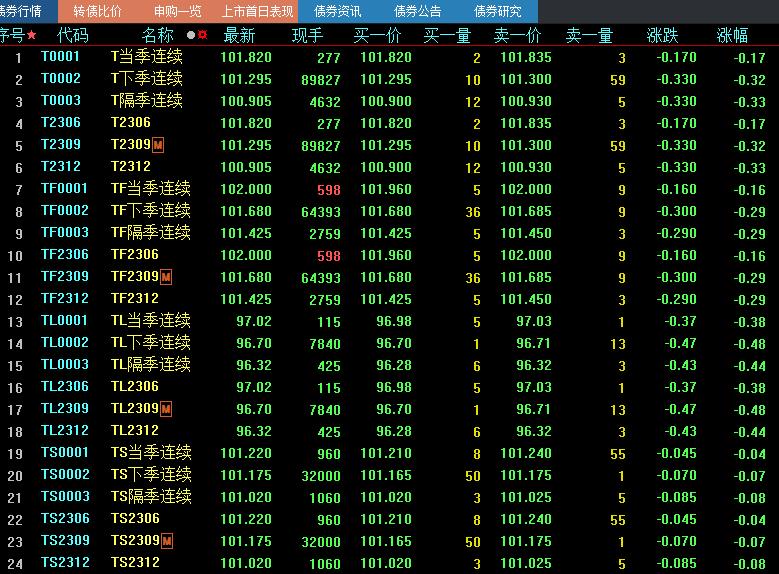Click the 卖一价 column header
Image resolution: width=779 pixels, height=574 pixels.
[518, 35]
